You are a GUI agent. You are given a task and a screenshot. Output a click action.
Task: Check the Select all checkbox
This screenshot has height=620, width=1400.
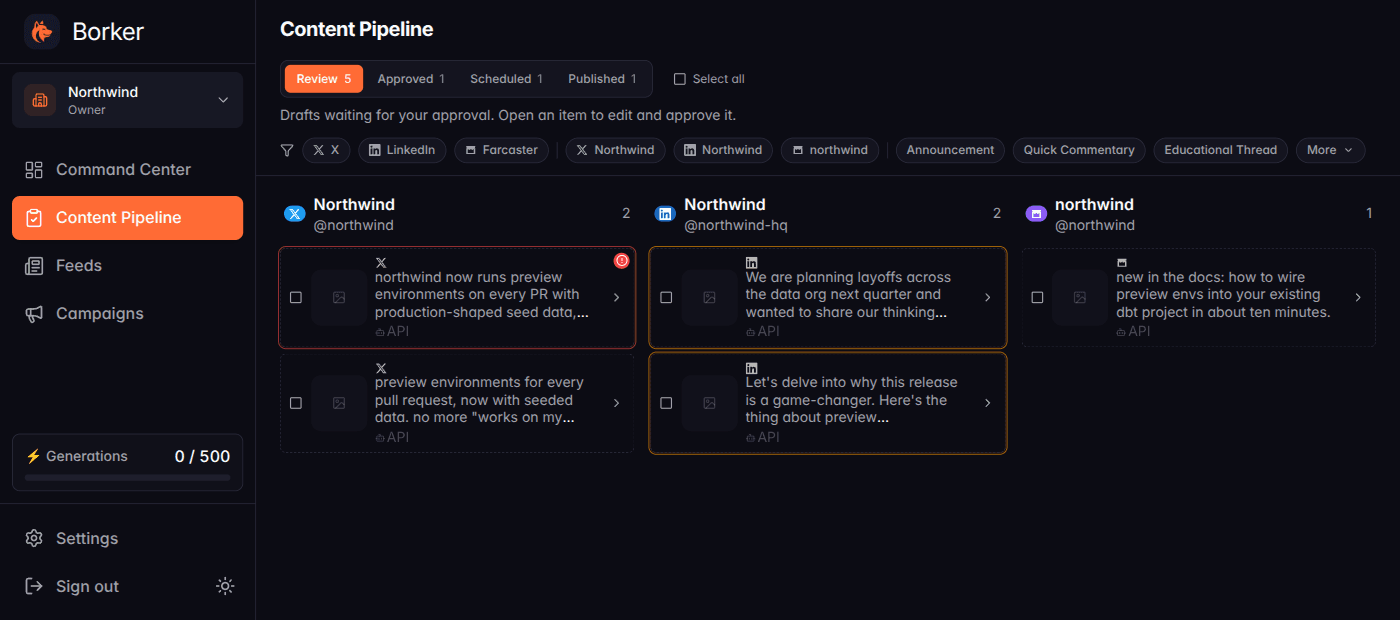point(680,79)
